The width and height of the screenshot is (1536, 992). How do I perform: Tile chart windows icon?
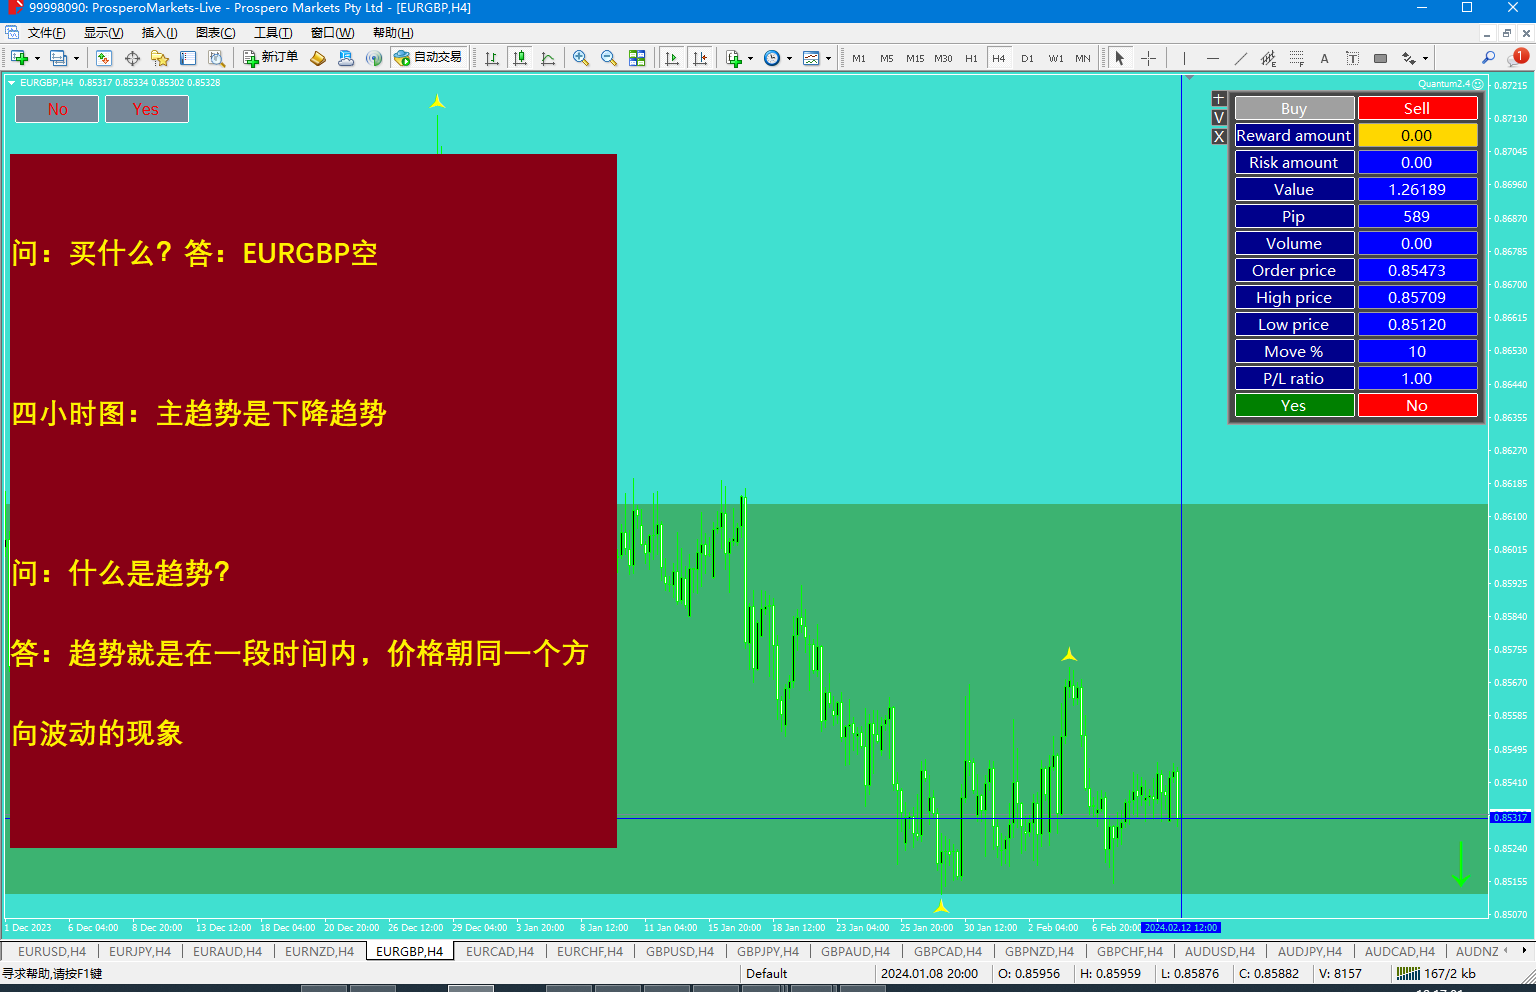(637, 58)
